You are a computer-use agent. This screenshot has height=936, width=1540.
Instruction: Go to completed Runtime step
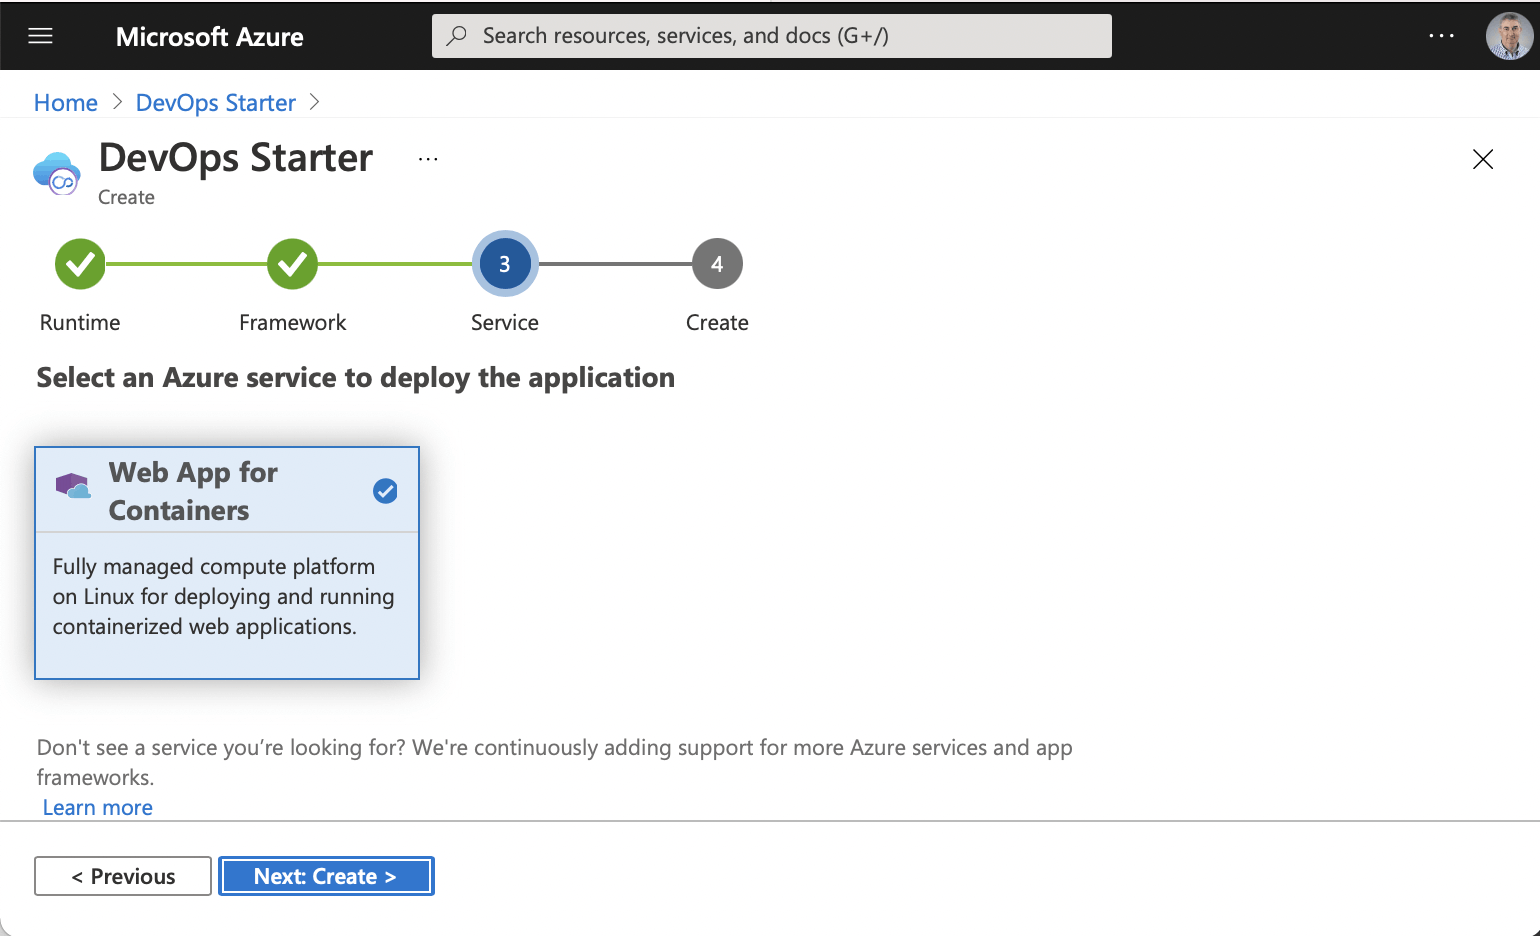[80, 264]
